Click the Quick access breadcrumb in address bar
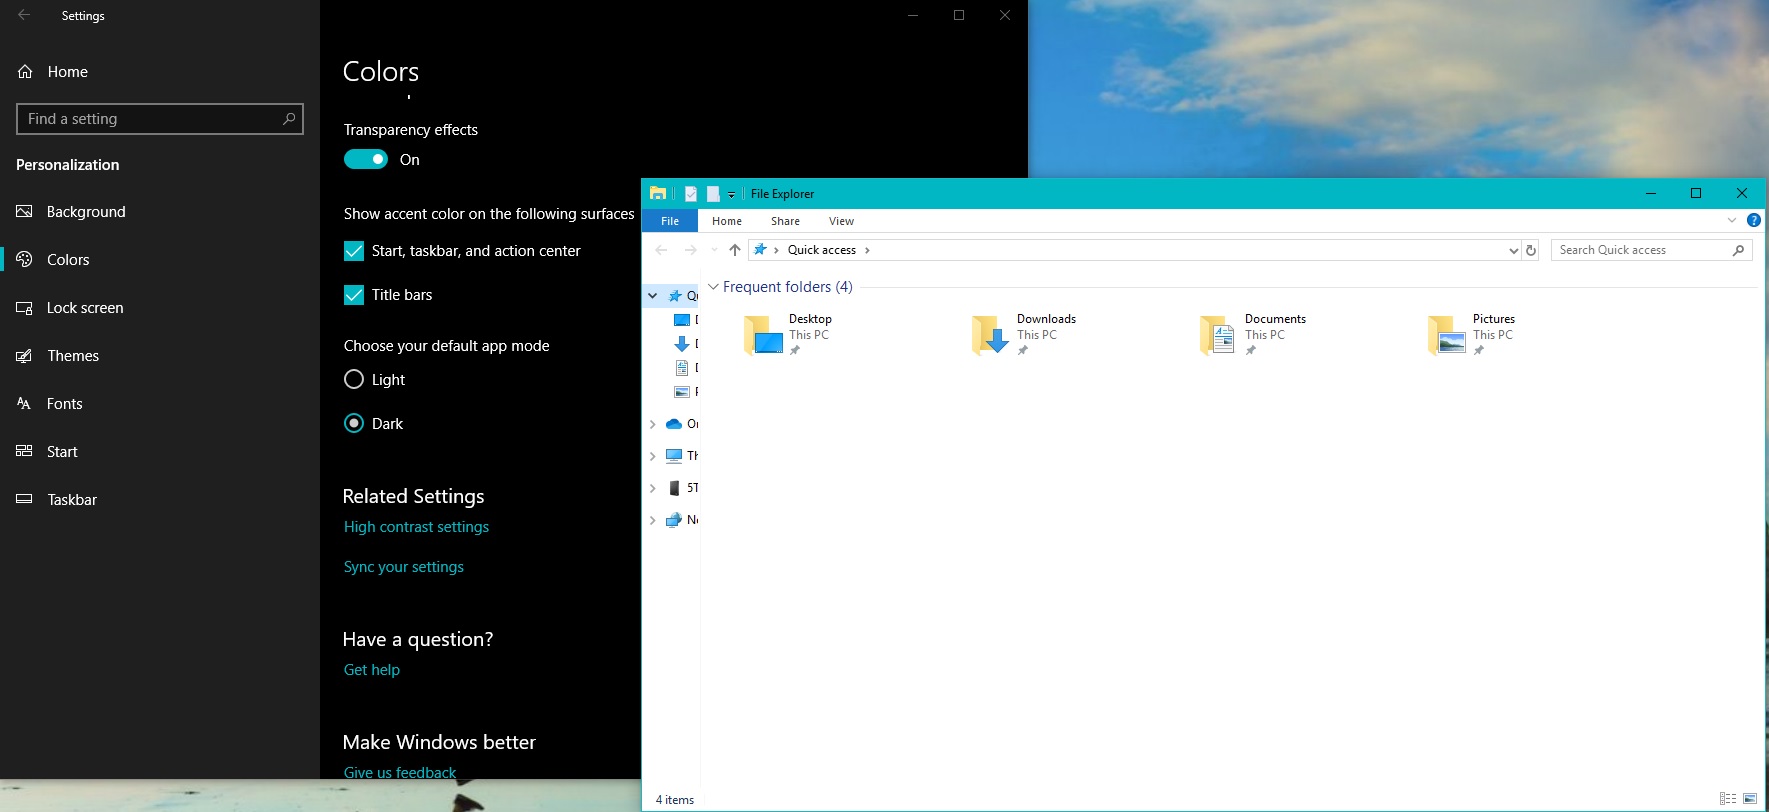The width and height of the screenshot is (1769, 812). tap(822, 250)
